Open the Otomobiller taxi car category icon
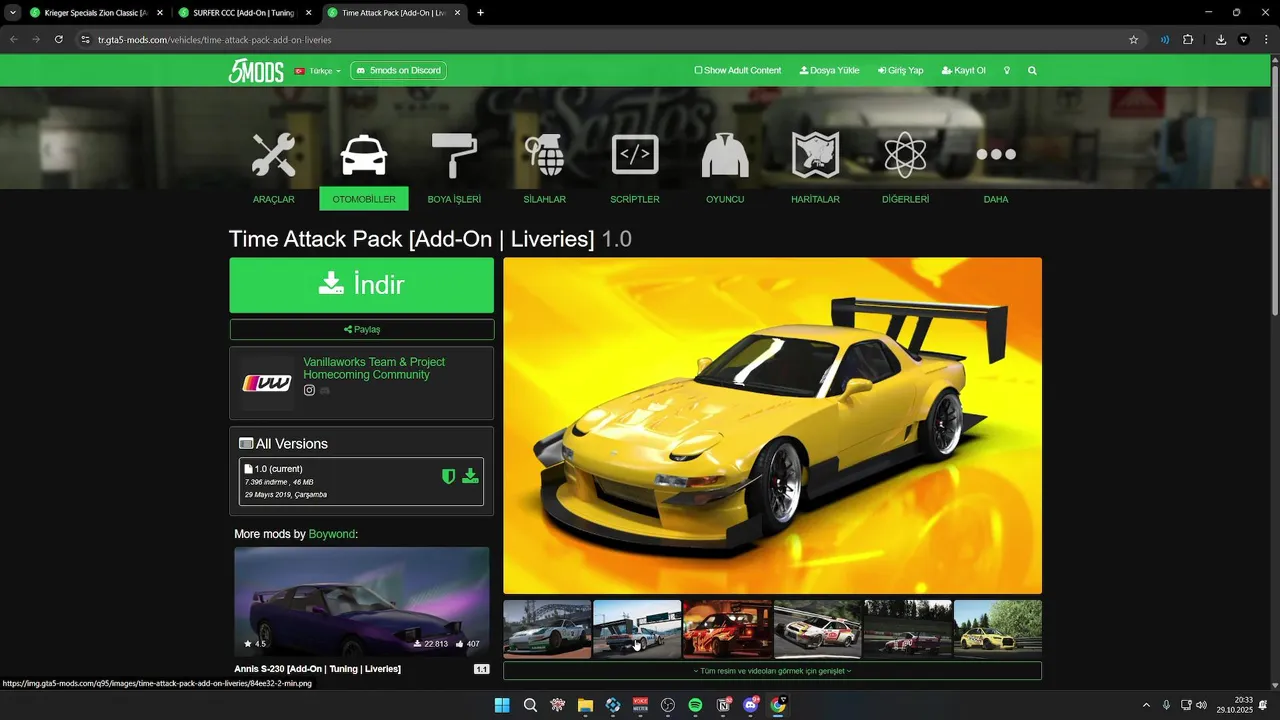The width and height of the screenshot is (1280, 720). point(364,155)
